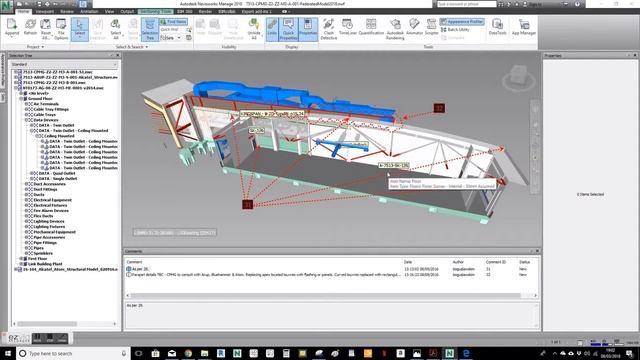
Task: Select Mechanical Equipment tree item
Action: [x=54, y=232]
